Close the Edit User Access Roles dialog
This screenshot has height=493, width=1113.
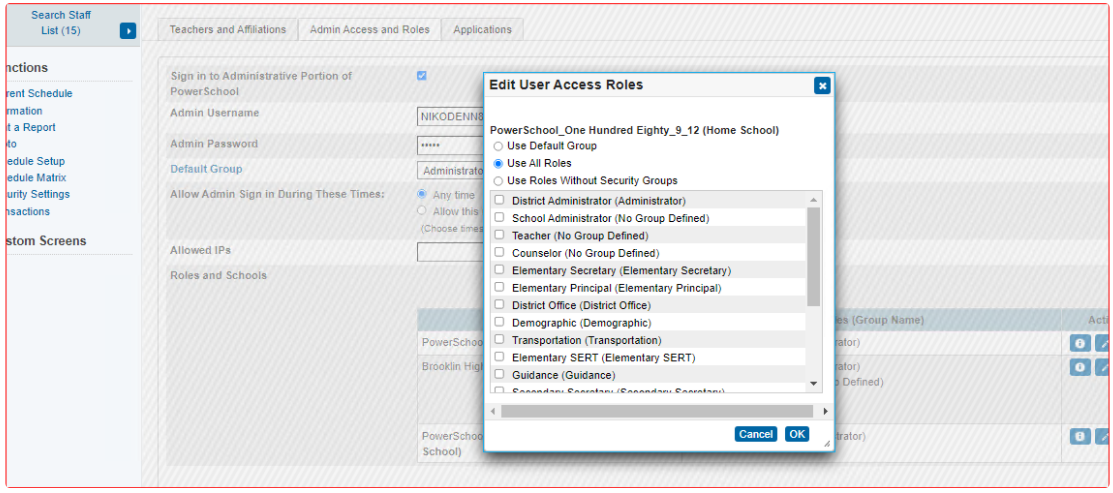pyautogui.click(x=822, y=86)
